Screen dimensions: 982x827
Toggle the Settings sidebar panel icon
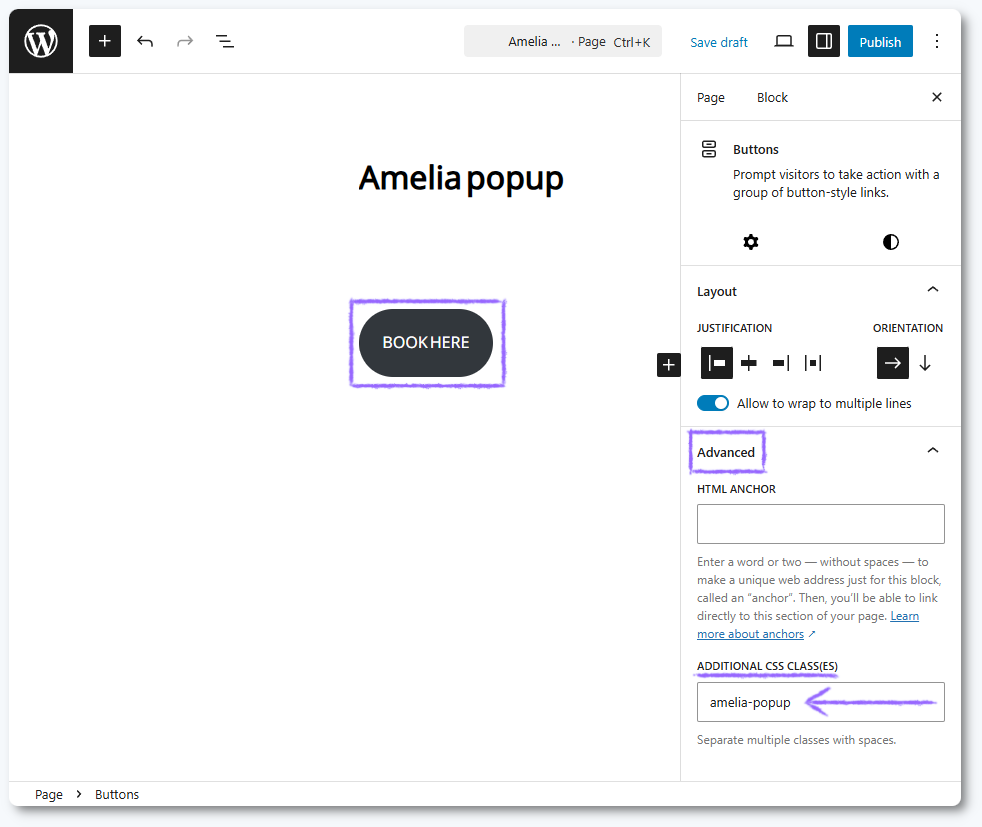click(824, 42)
